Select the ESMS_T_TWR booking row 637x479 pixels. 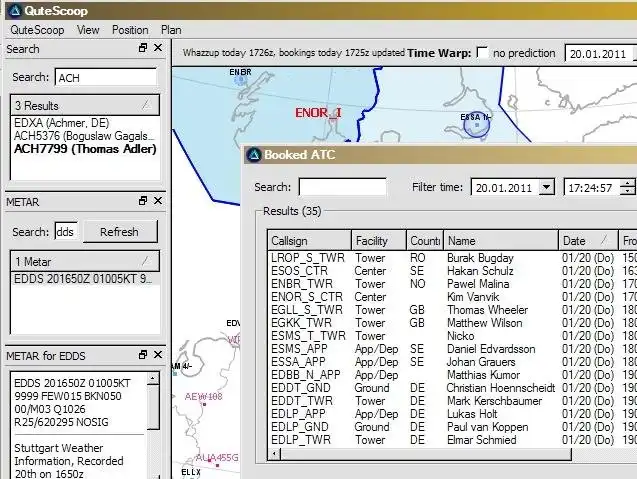pos(452,336)
